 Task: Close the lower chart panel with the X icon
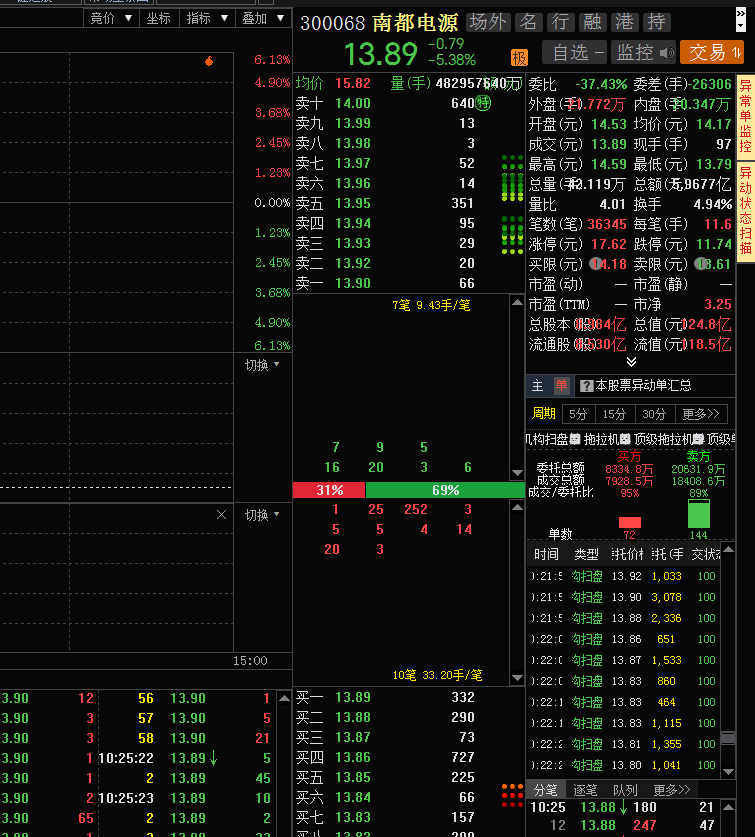[221, 515]
